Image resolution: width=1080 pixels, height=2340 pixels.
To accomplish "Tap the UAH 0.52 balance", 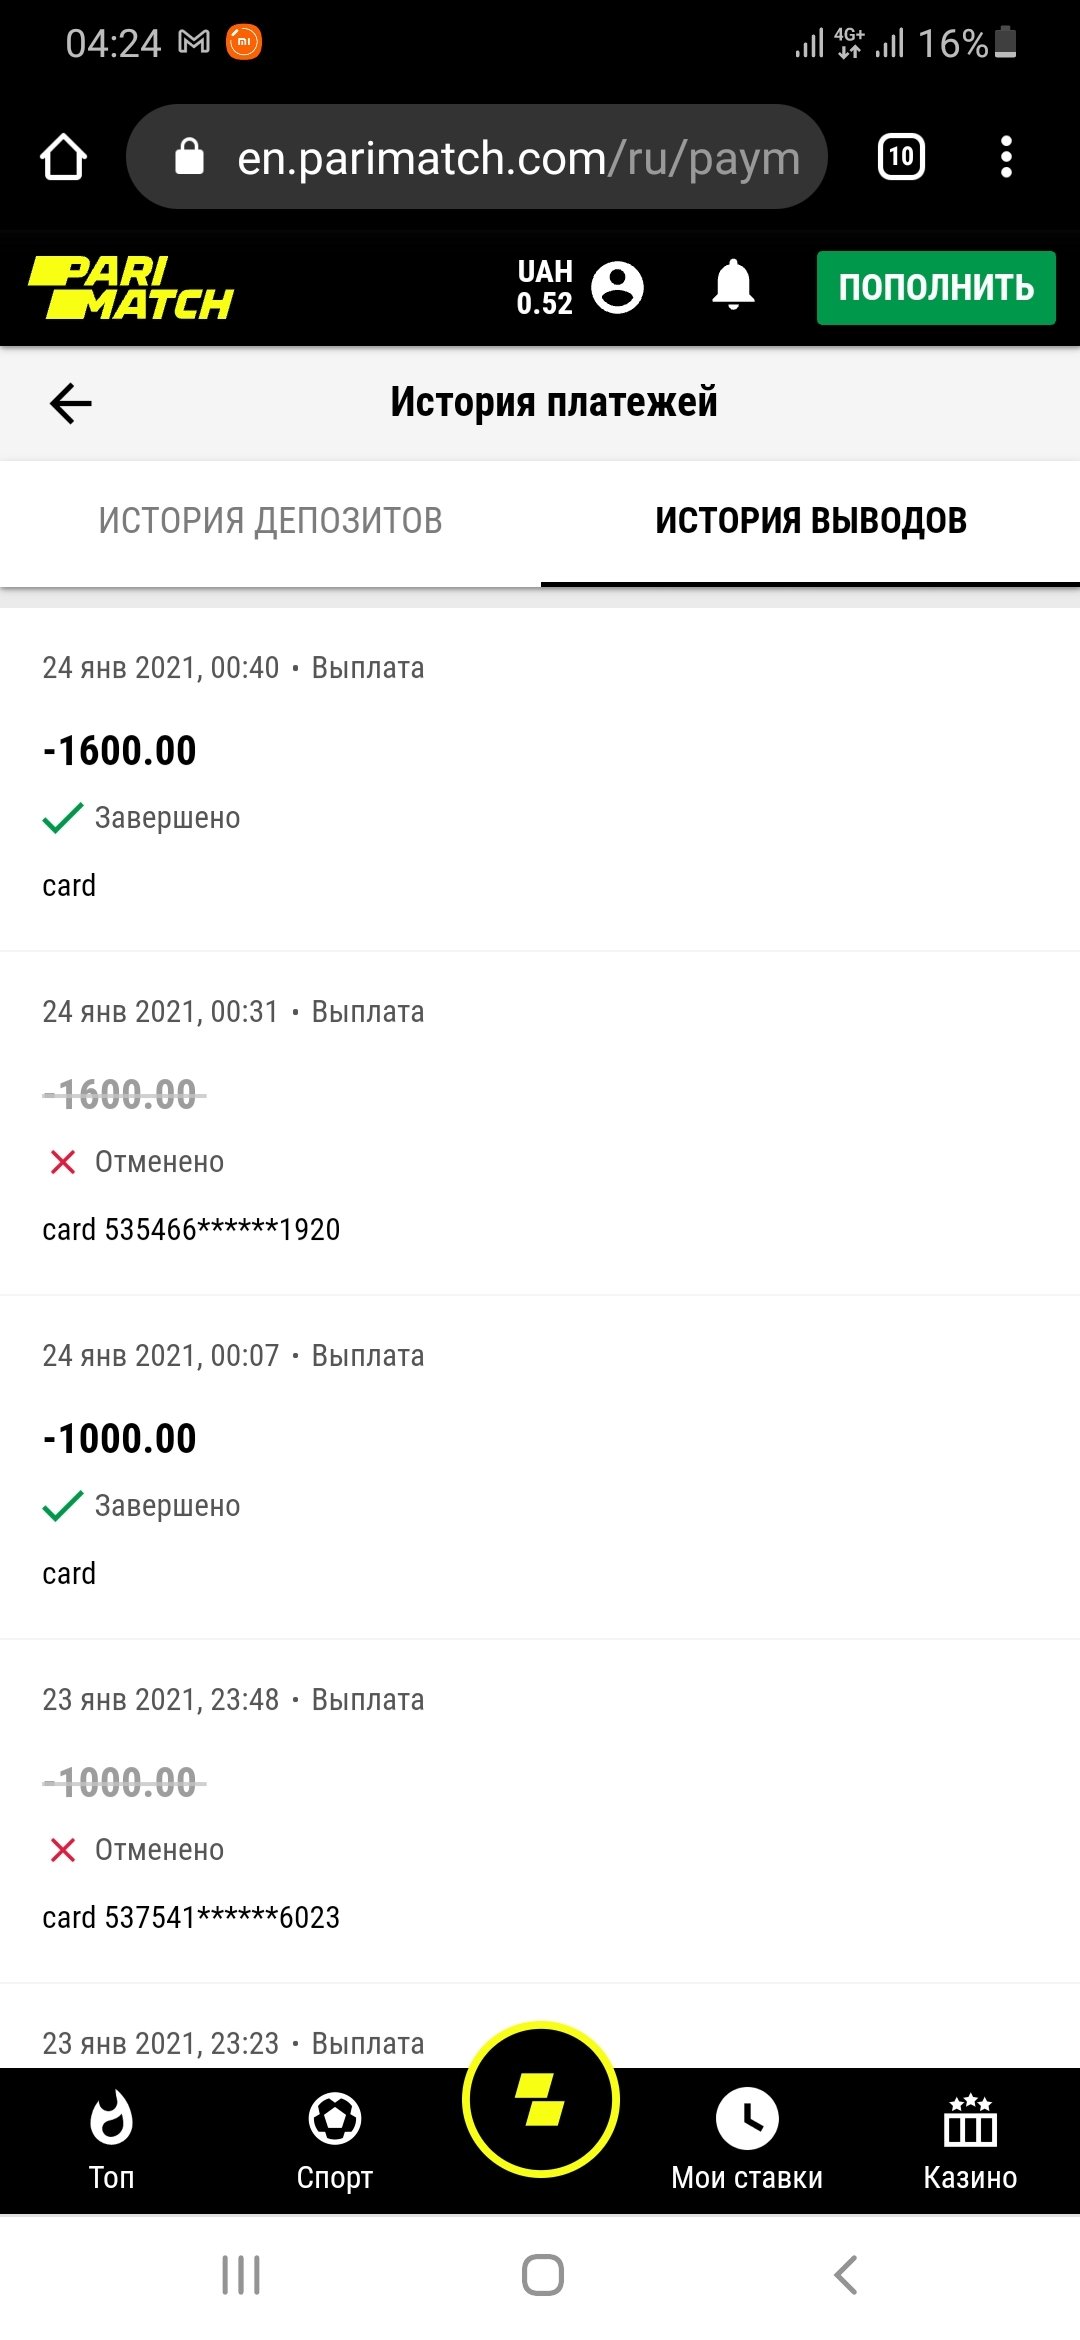I will (544, 288).
